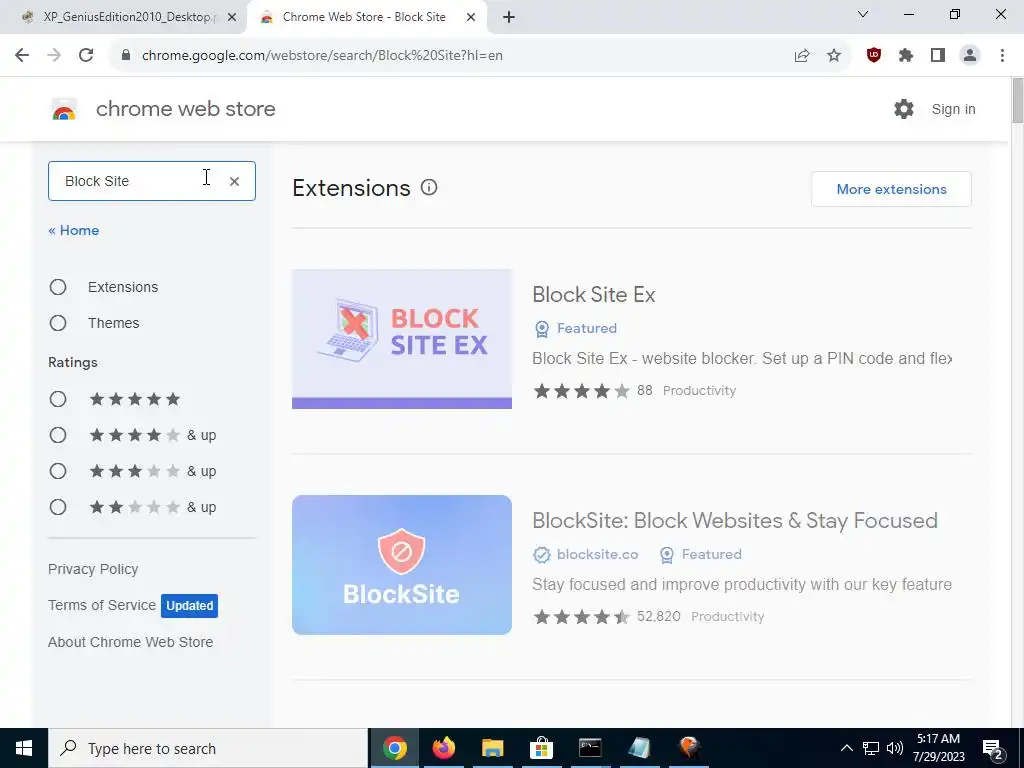The height and width of the screenshot is (768, 1024).
Task: Click the blocksite.co verified badge icon
Action: click(x=541, y=554)
